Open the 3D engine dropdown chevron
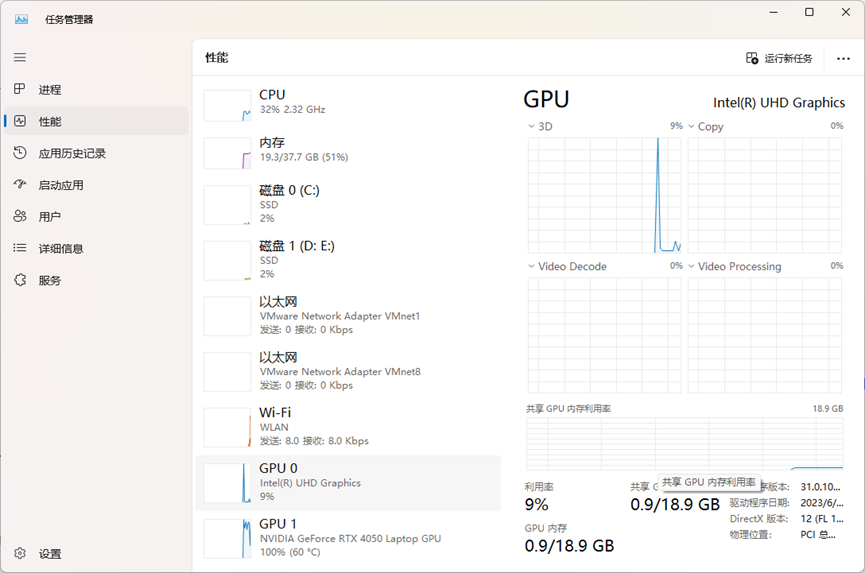Viewport: 865px width, 573px height. point(531,126)
